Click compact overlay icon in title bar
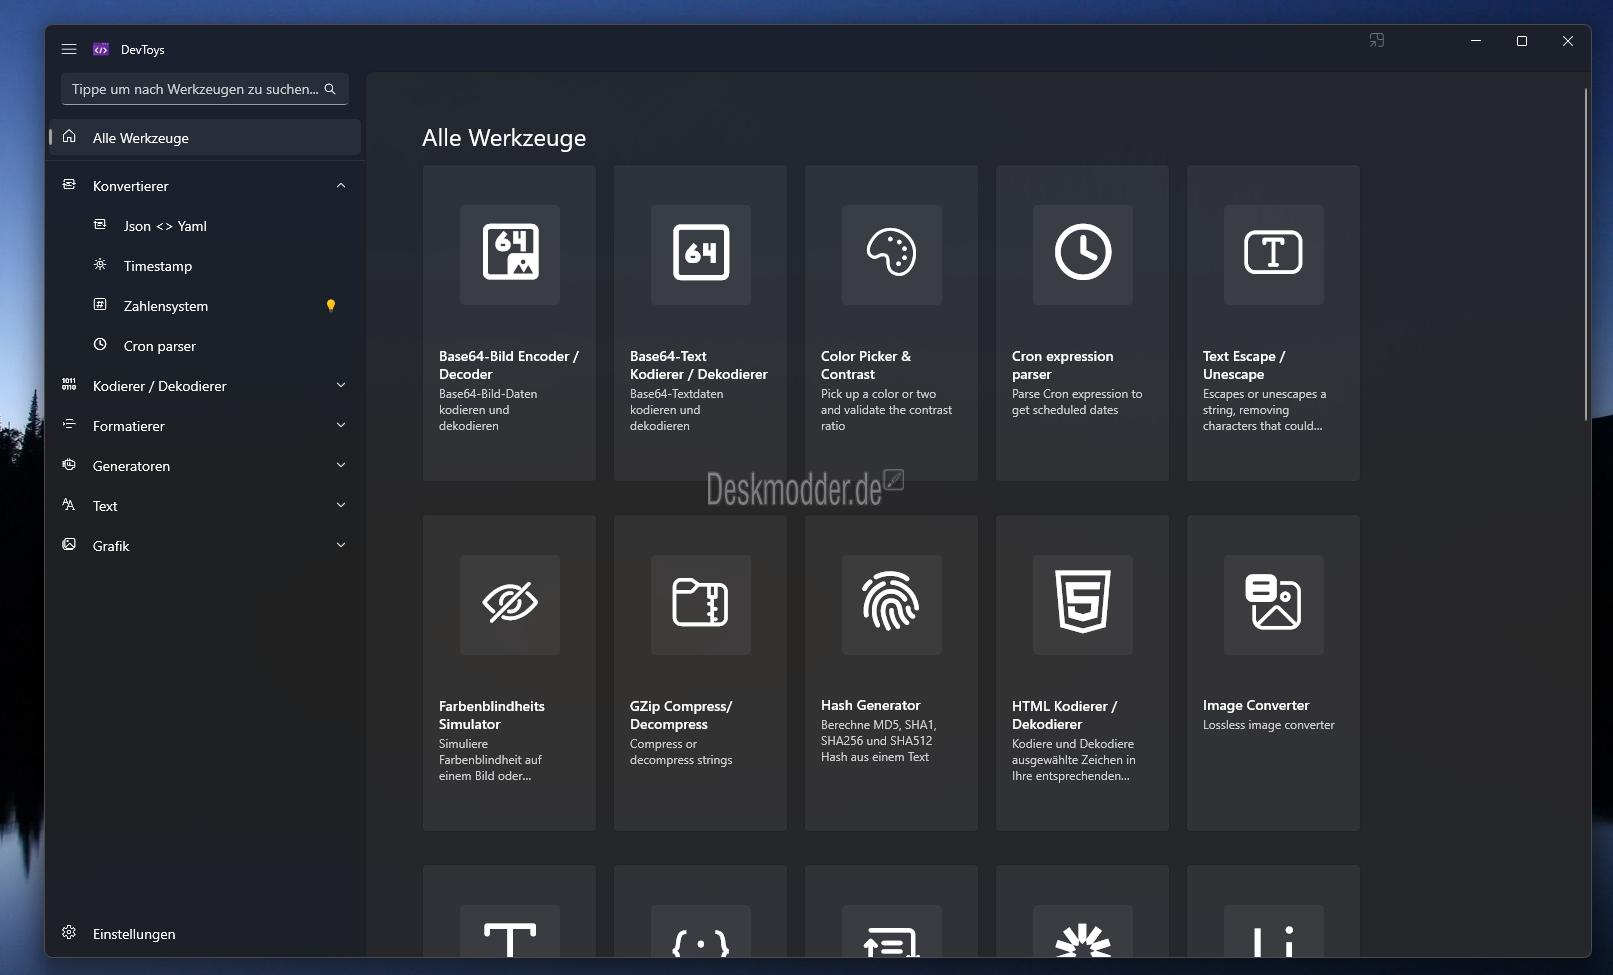1613x975 pixels. point(1377,41)
